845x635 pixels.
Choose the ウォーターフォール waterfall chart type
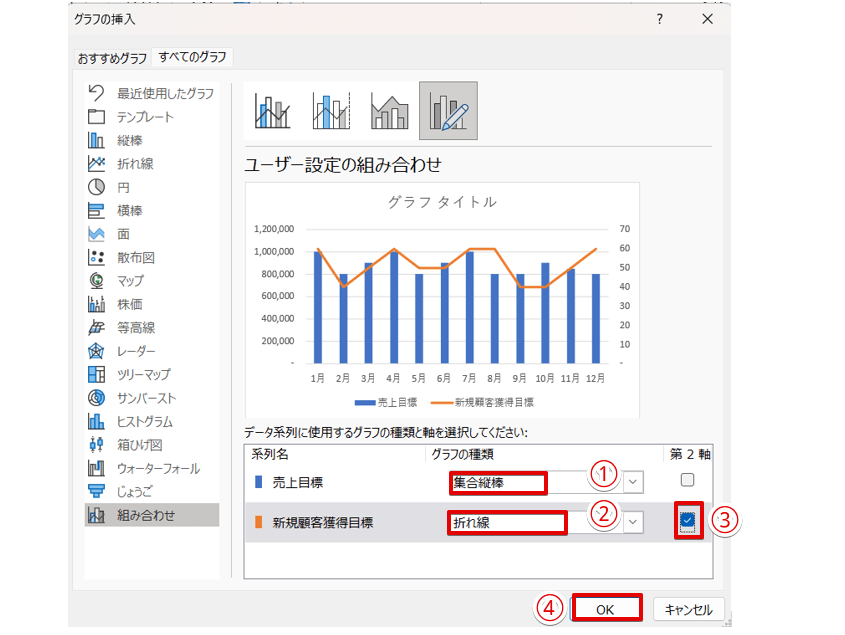coord(97,468)
